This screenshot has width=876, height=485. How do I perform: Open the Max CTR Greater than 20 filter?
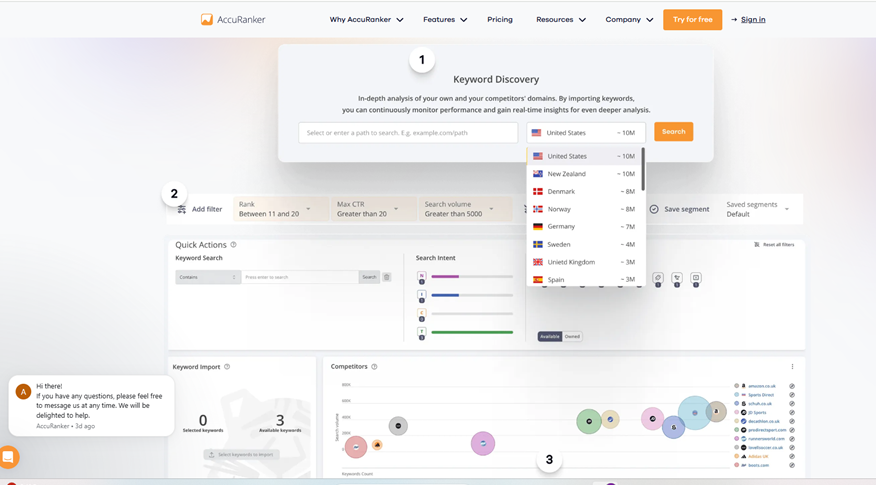click(373, 209)
